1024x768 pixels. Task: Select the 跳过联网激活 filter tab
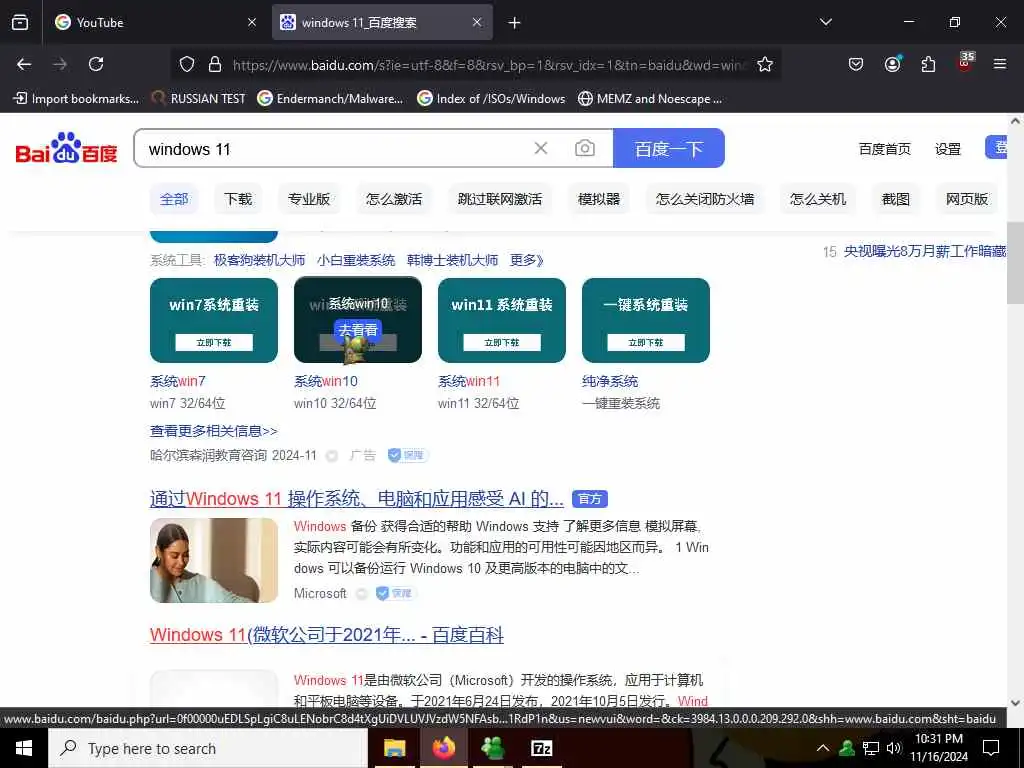pos(500,199)
